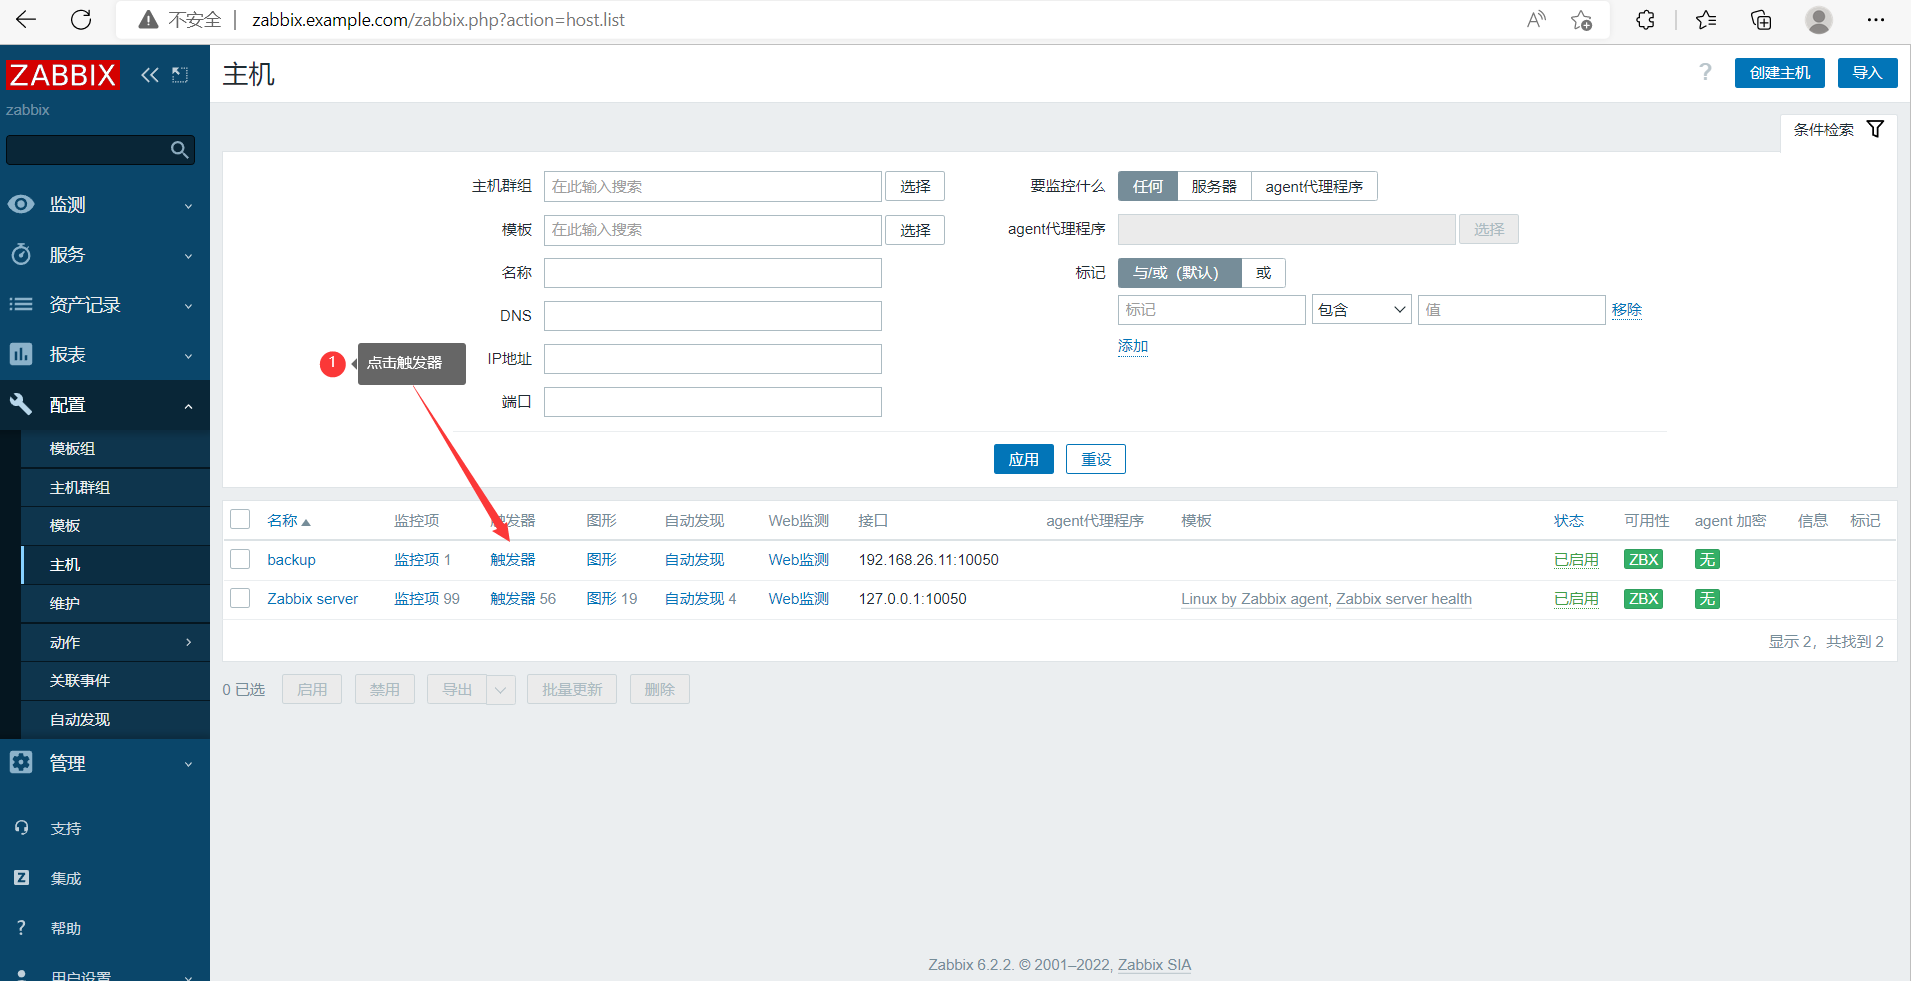The height and width of the screenshot is (981, 1911).
Task: Collapse the sidebar with double-arrow icon
Action: 150,75
